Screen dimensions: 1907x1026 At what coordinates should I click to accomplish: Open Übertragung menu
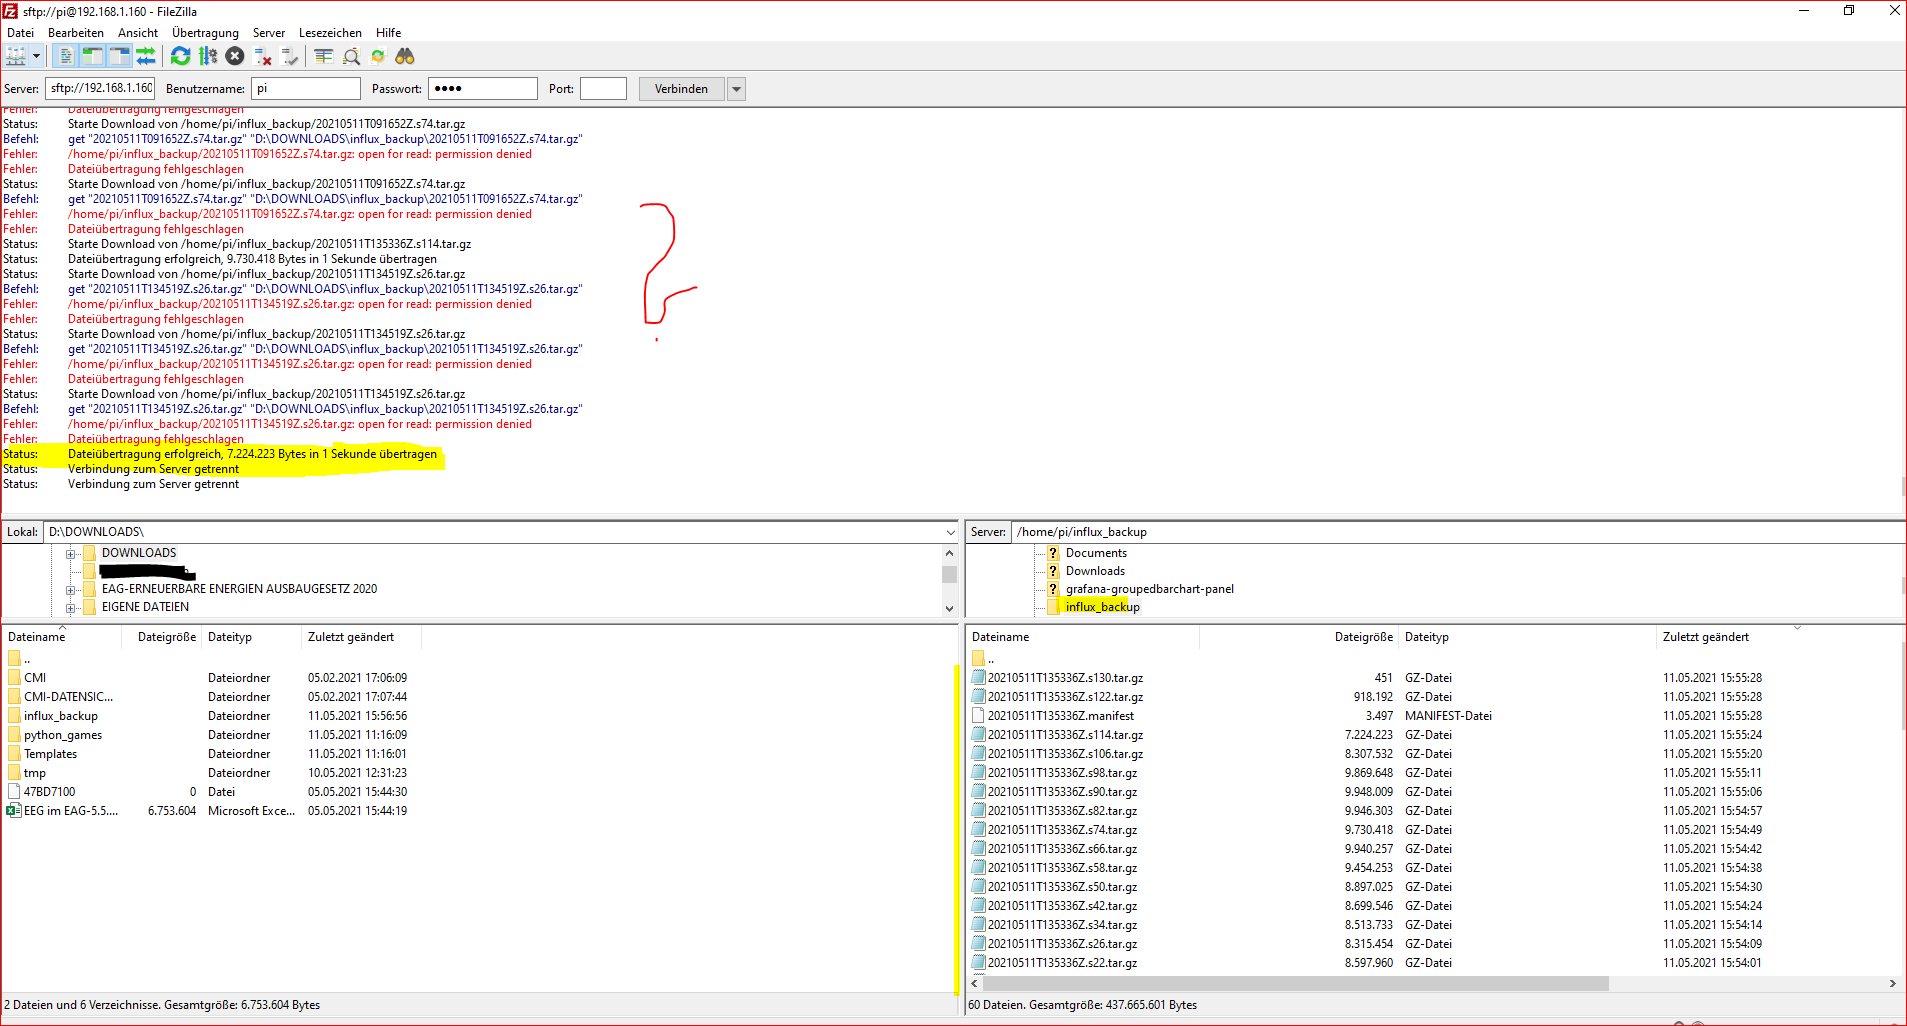point(205,33)
